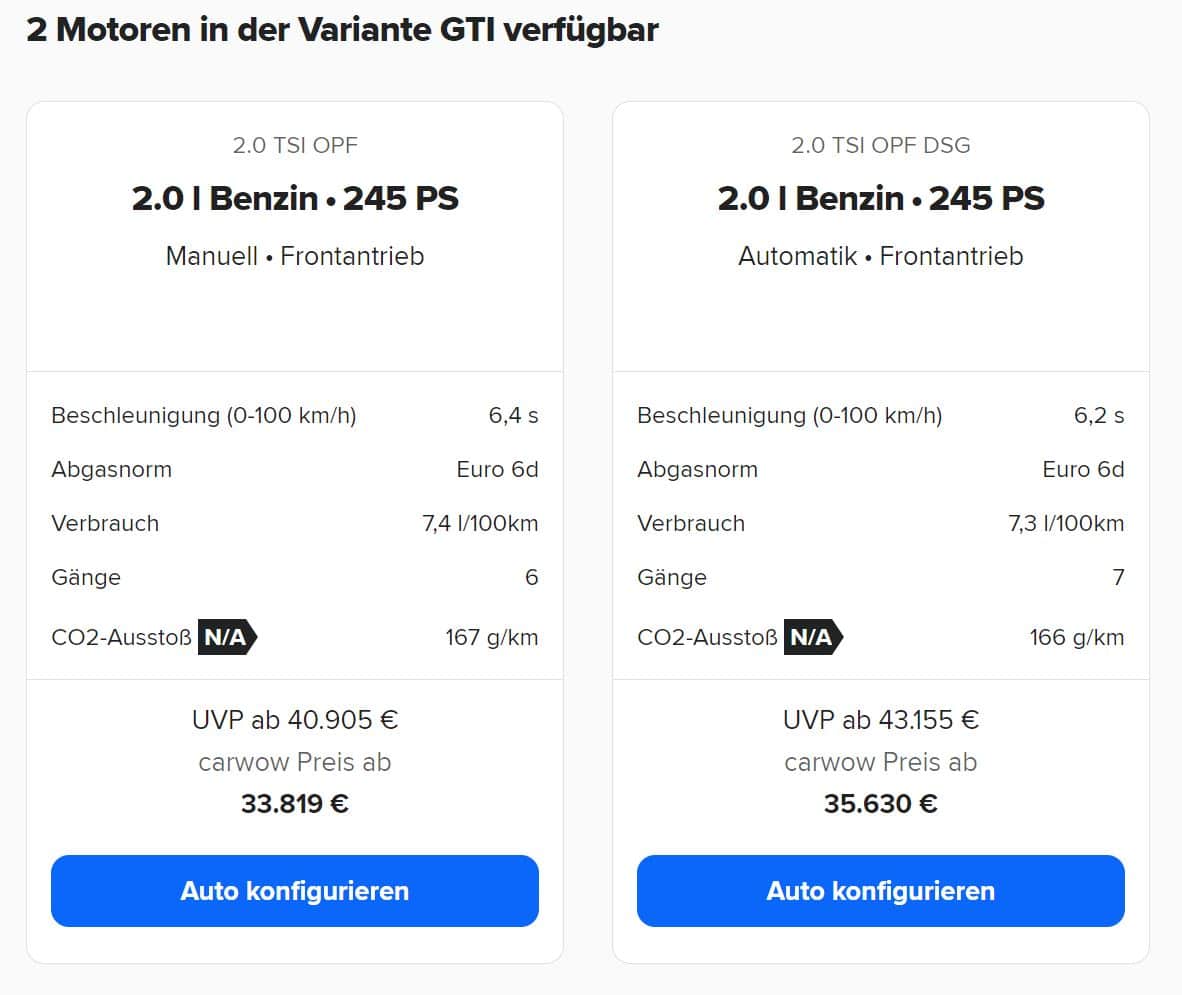Click the carwow price 35.630 €
The height and width of the screenshot is (995, 1182).
click(880, 804)
